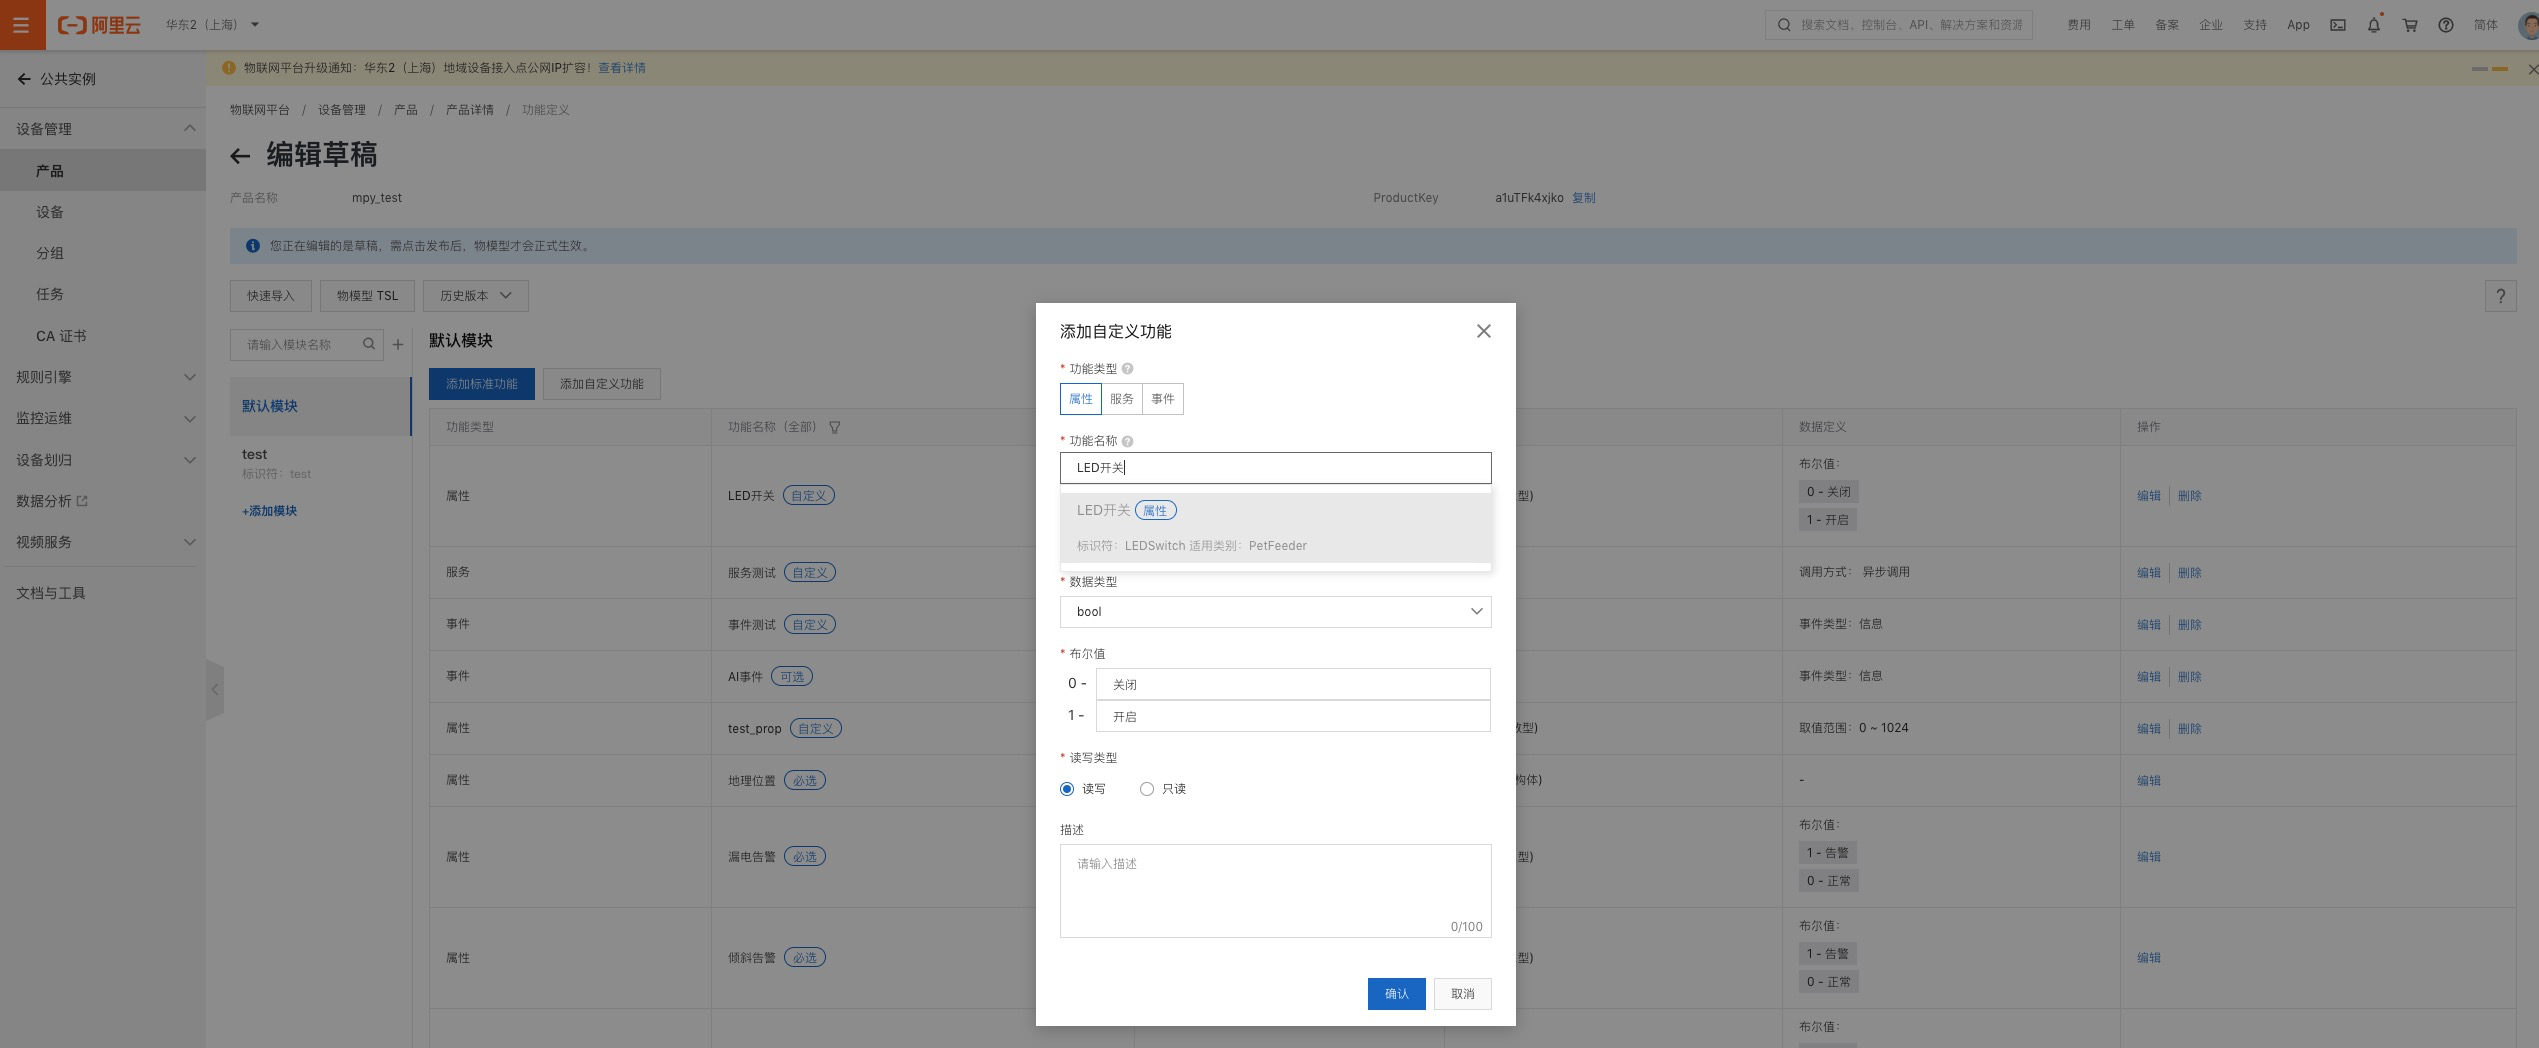Open the user avatar menu
The width and height of the screenshot is (2539, 1048).
2528,25
